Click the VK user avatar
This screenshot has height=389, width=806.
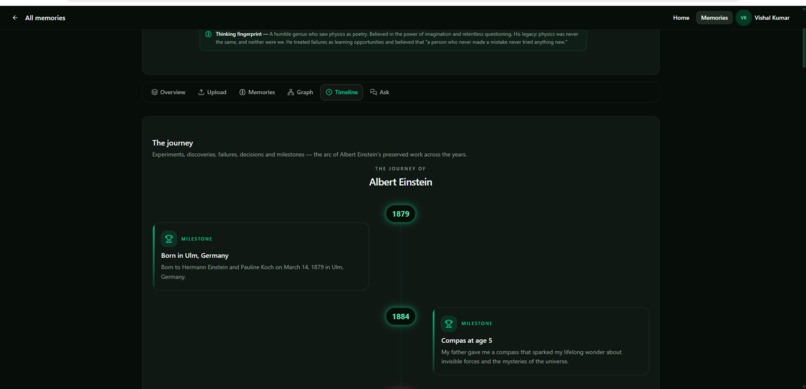[743, 18]
